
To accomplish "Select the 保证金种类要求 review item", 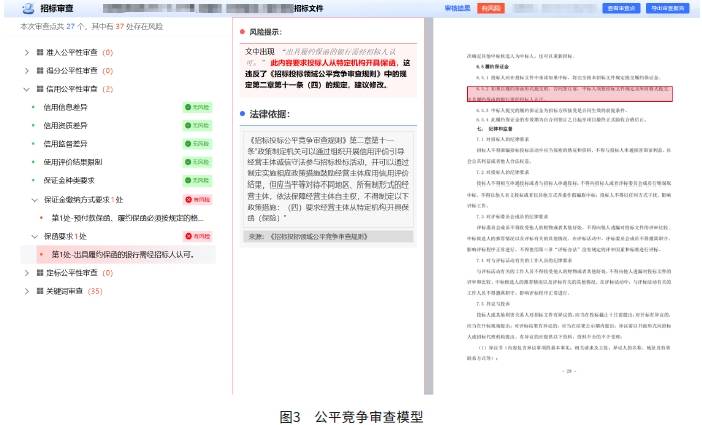I will tap(69, 180).
